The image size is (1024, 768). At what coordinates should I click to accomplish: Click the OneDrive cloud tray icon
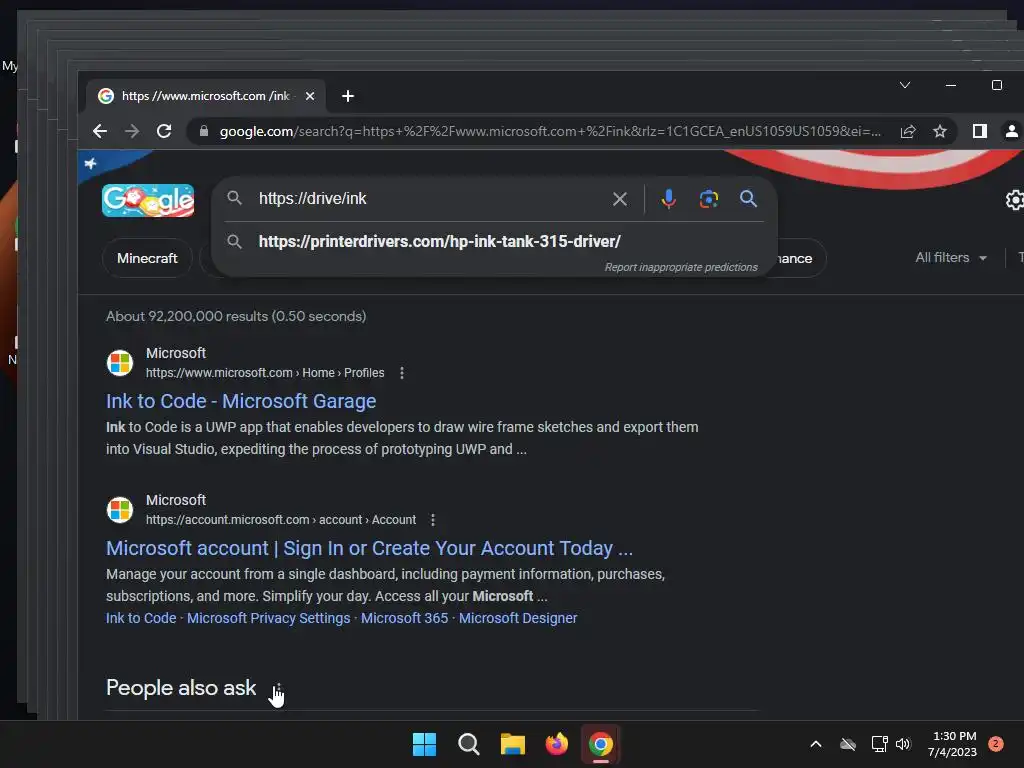pyautogui.click(x=848, y=744)
